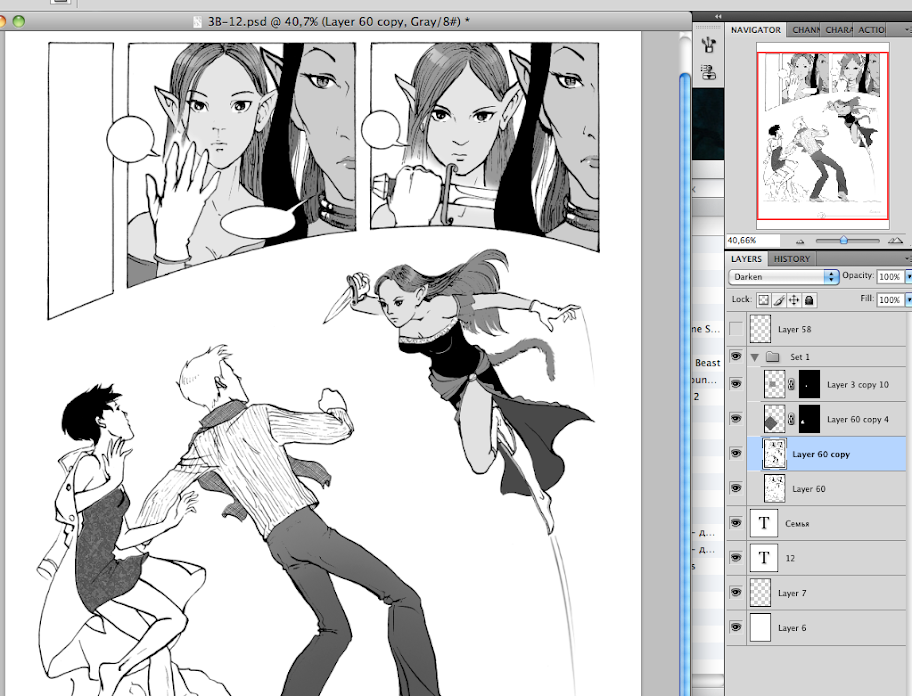Click the Navigator zoom out mountain icon
Screen dimensions: 912x696
click(x=799, y=241)
